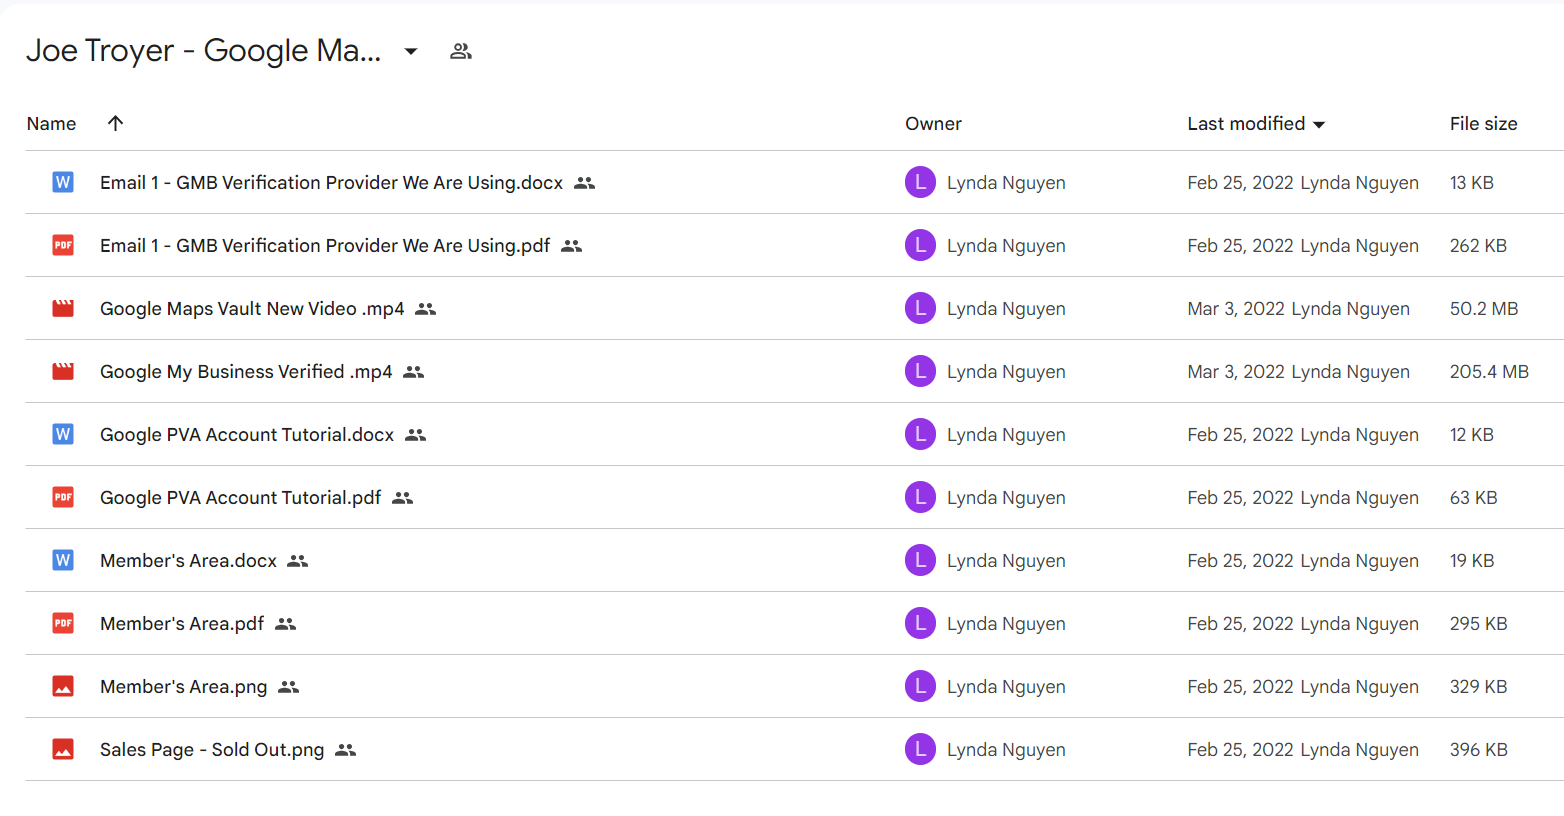
Task: Select file Email 1 - GMB Verification Provider pdf
Action: pos(325,246)
